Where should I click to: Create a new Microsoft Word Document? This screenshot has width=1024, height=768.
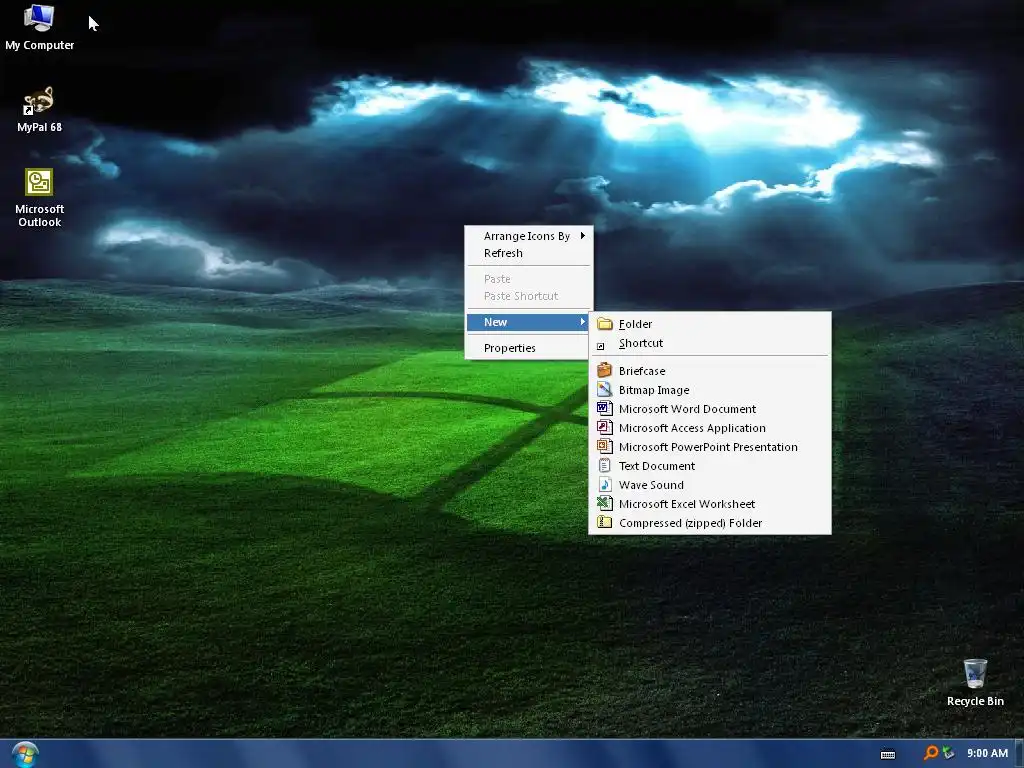tap(710, 409)
